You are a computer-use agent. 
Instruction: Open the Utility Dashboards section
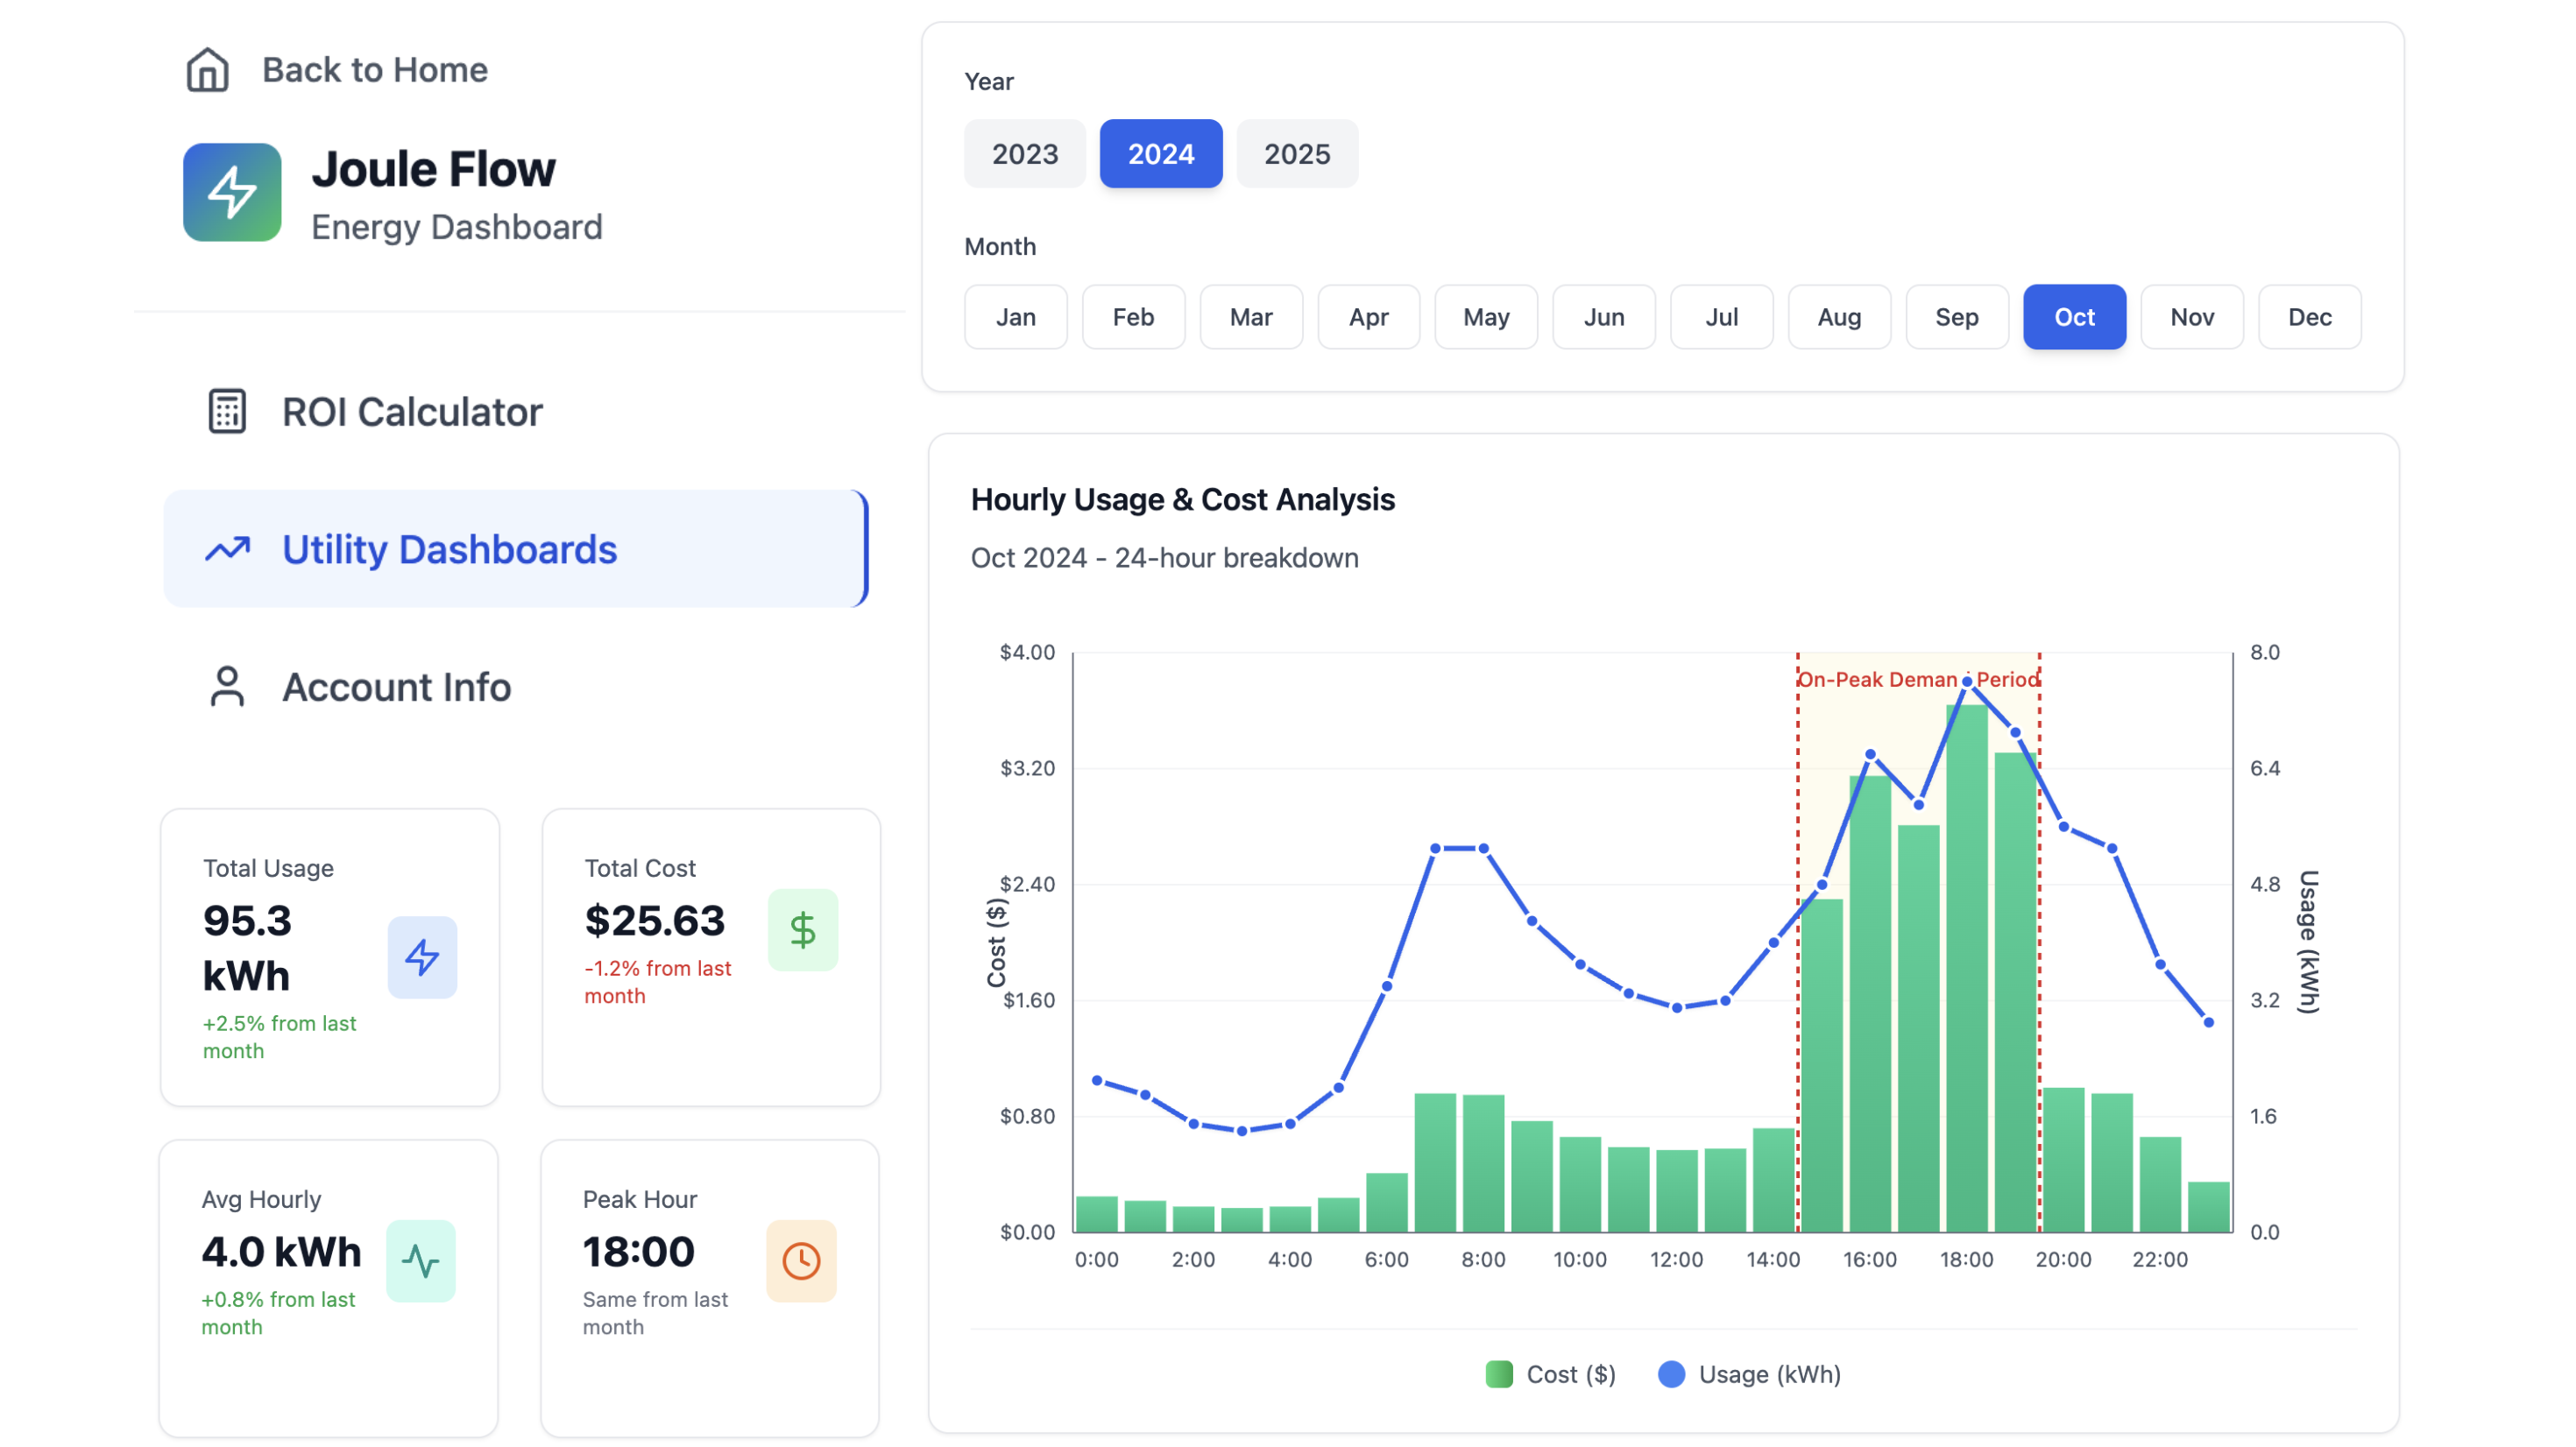pos(449,549)
